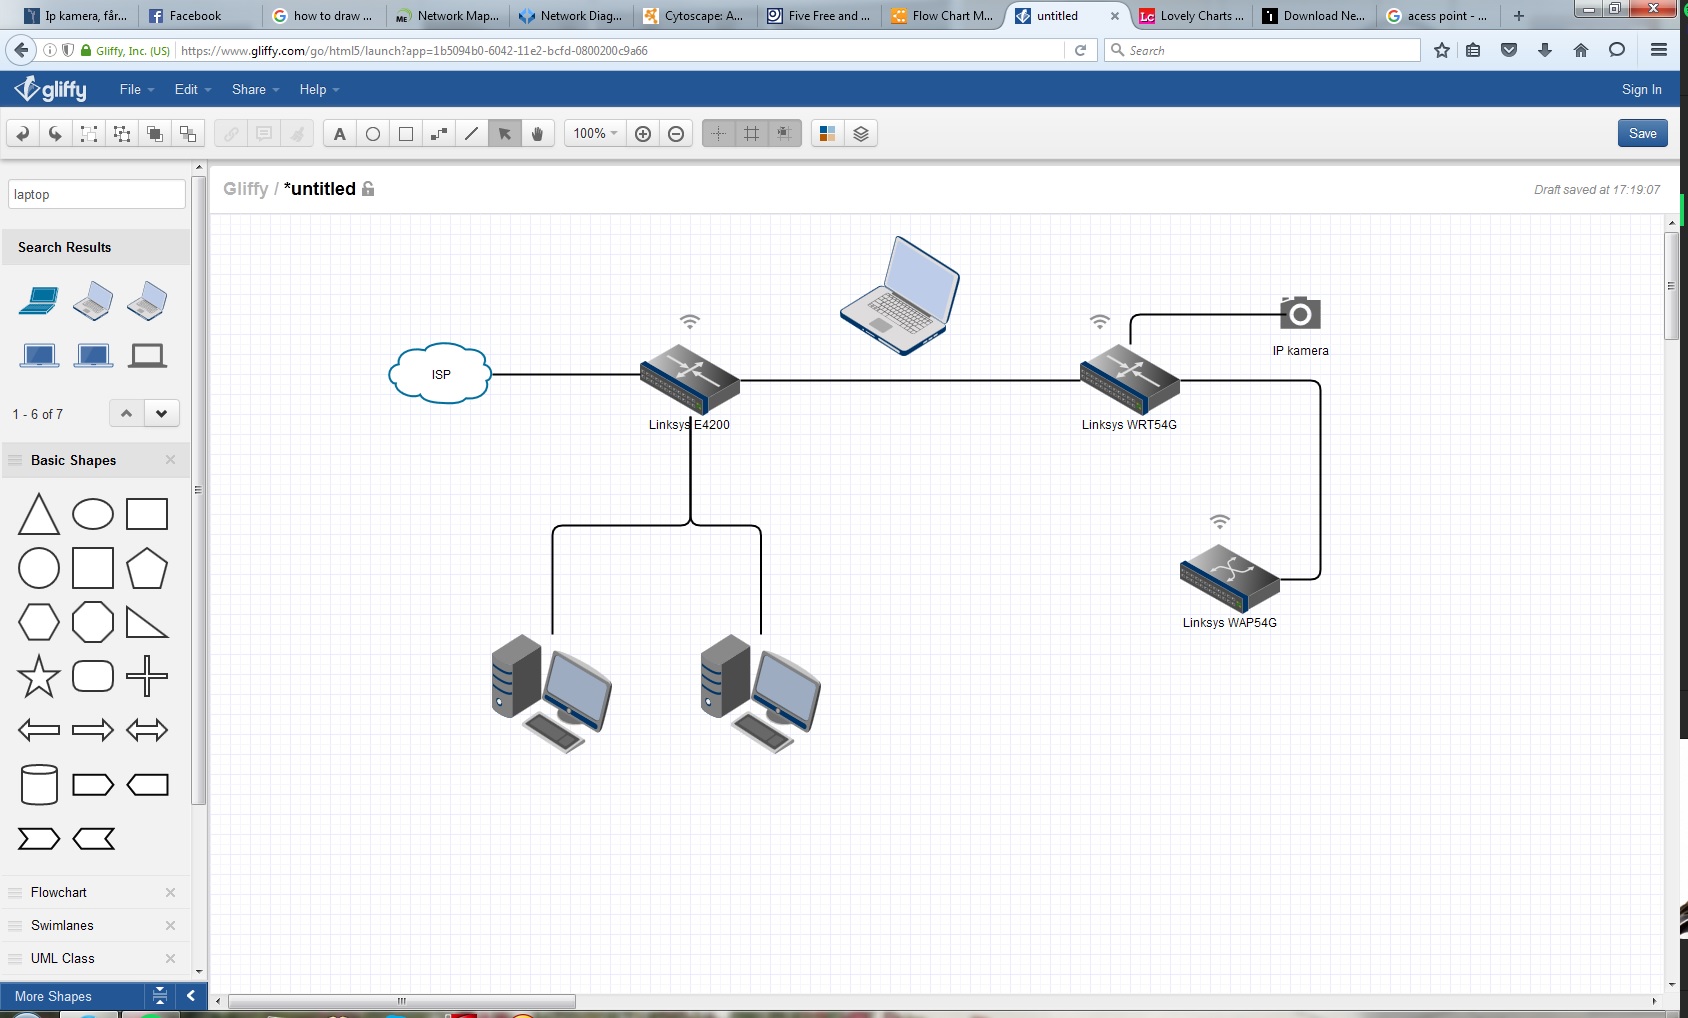Screen dimensions: 1688x1018
Task: Click the blue Save button
Action: coord(1642,133)
